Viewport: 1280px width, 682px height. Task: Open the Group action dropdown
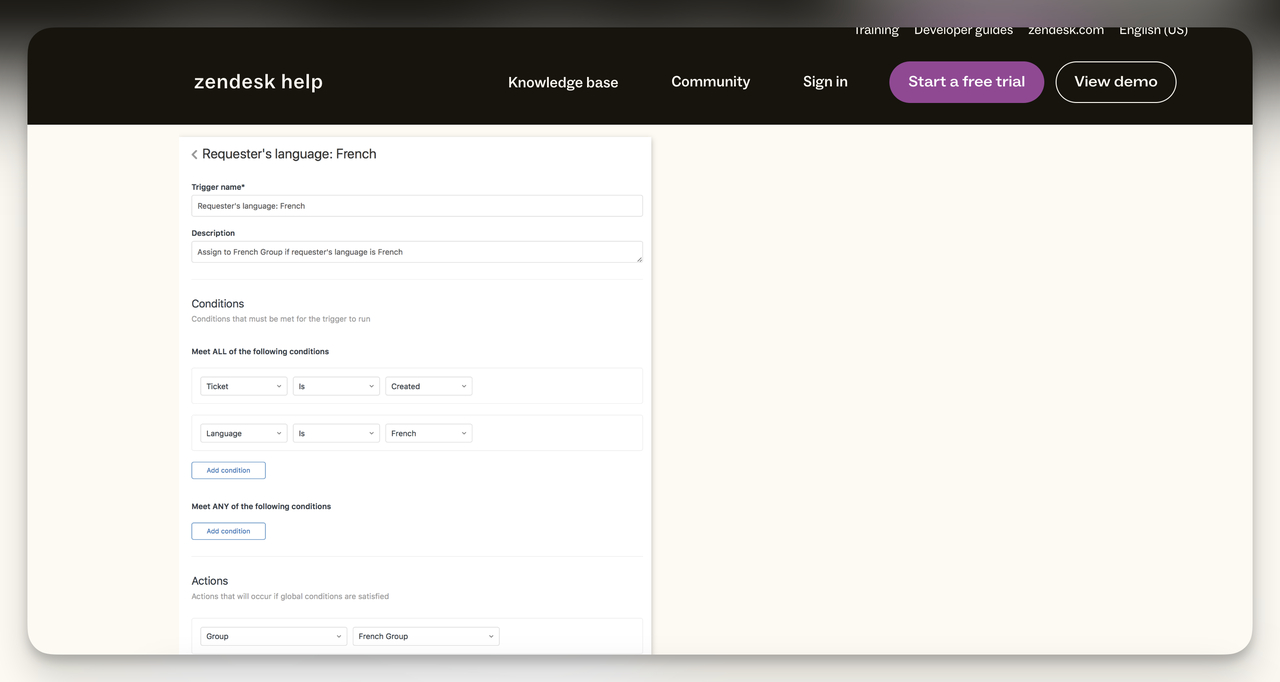pyautogui.click(x=273, y=636)
